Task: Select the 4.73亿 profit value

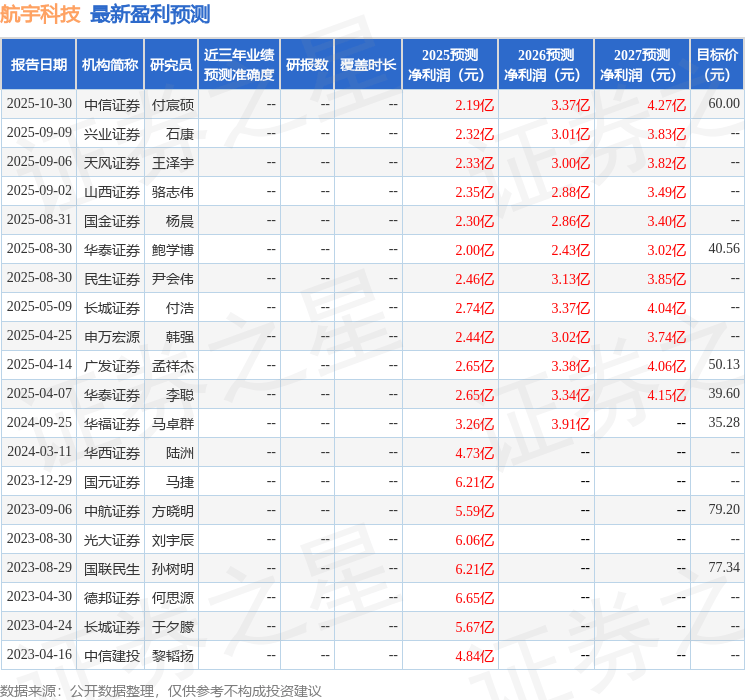Action: click(474, 453)
